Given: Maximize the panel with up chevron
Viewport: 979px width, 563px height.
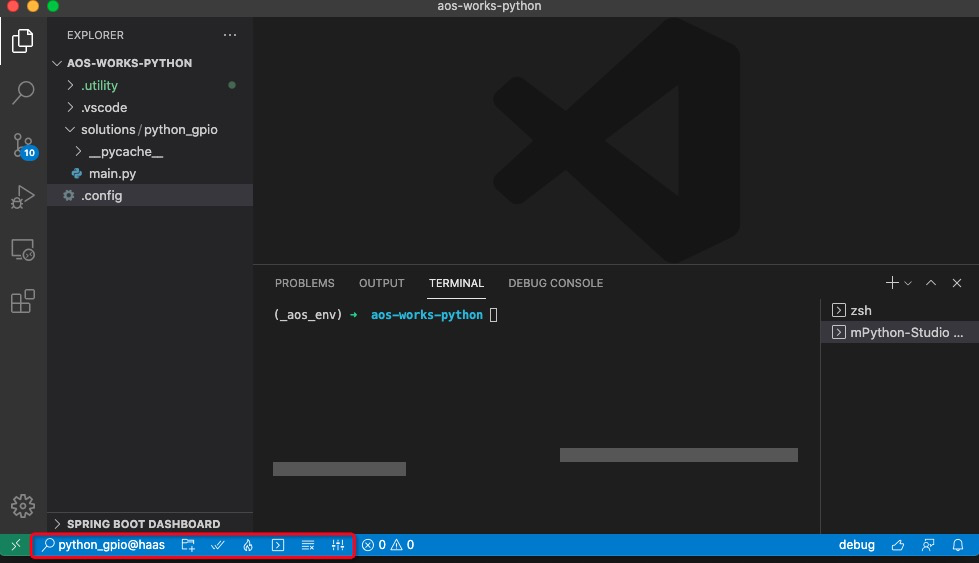Looking at the screenshot, I should coord(931,283).
